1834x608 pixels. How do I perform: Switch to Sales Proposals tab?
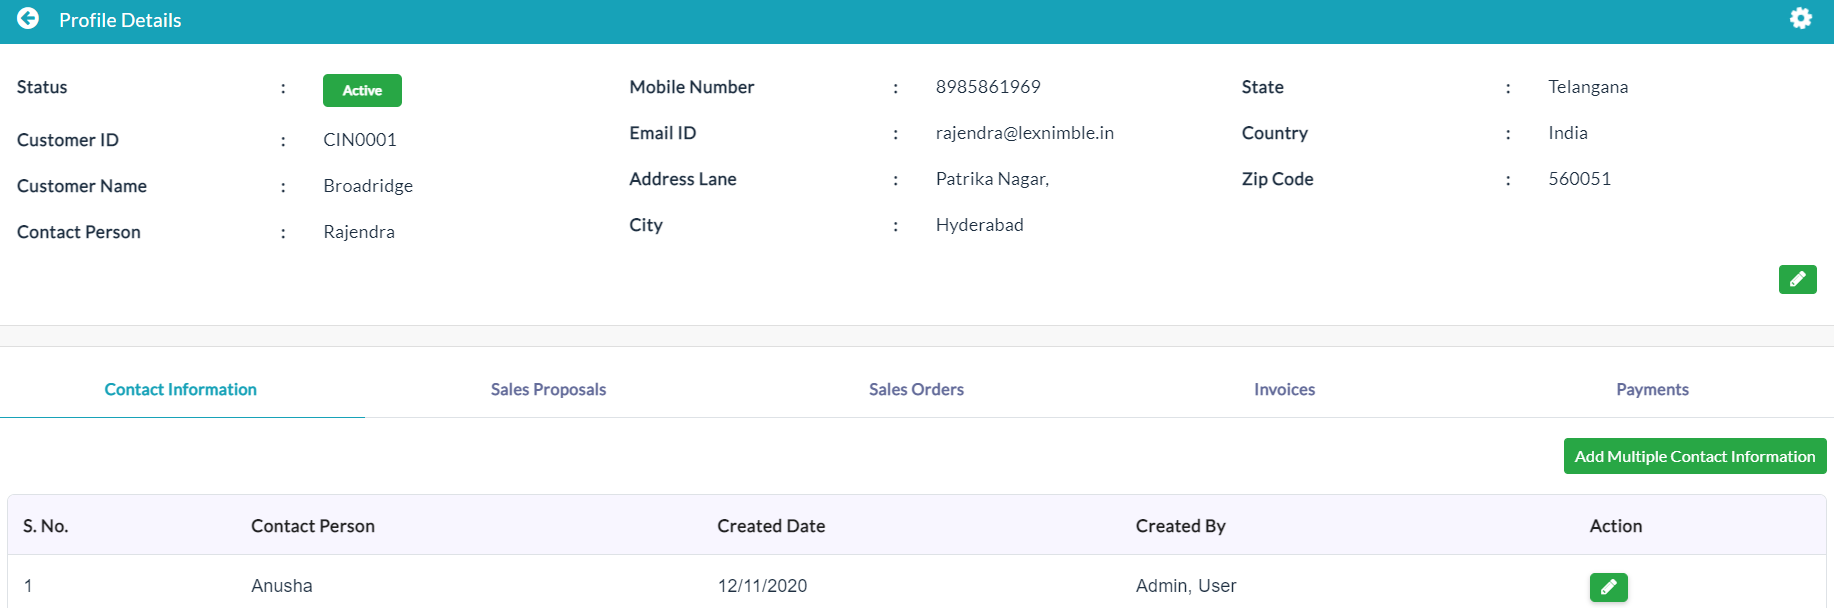[x=548, y=390]
